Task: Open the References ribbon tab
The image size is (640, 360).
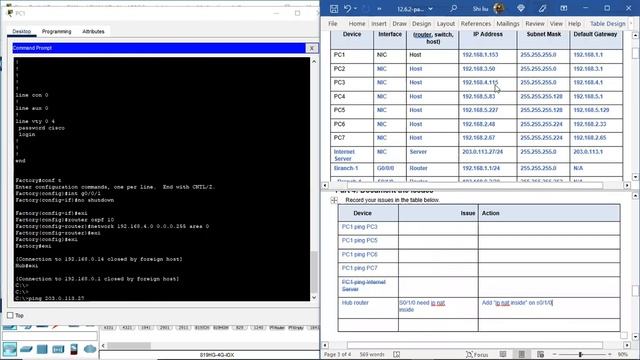Action: coord(476,24)
